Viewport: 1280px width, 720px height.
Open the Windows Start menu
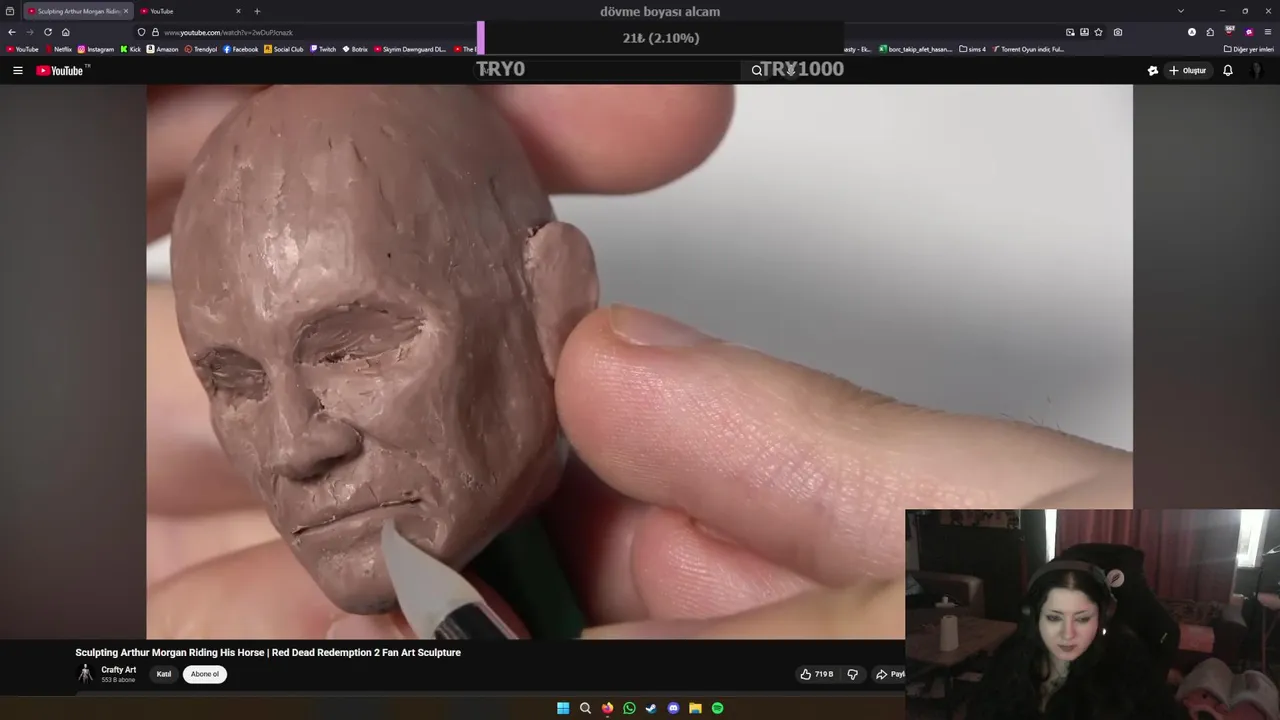point(563,708)
